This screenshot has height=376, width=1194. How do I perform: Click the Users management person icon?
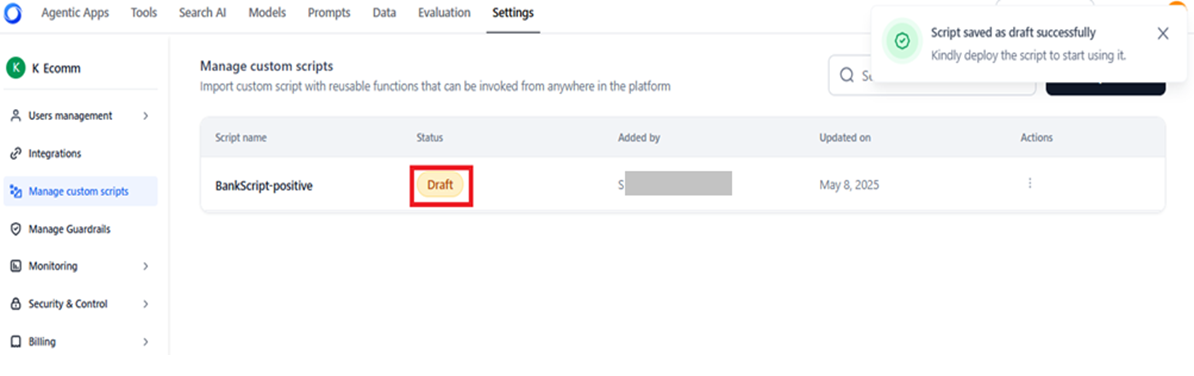[15, 116]
